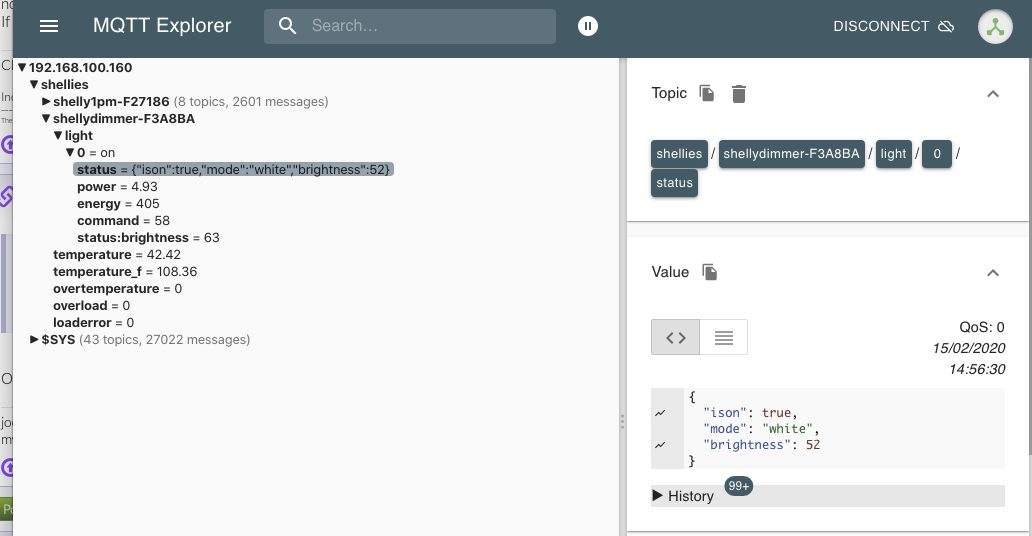Click the panel divider drag handle

622,421
